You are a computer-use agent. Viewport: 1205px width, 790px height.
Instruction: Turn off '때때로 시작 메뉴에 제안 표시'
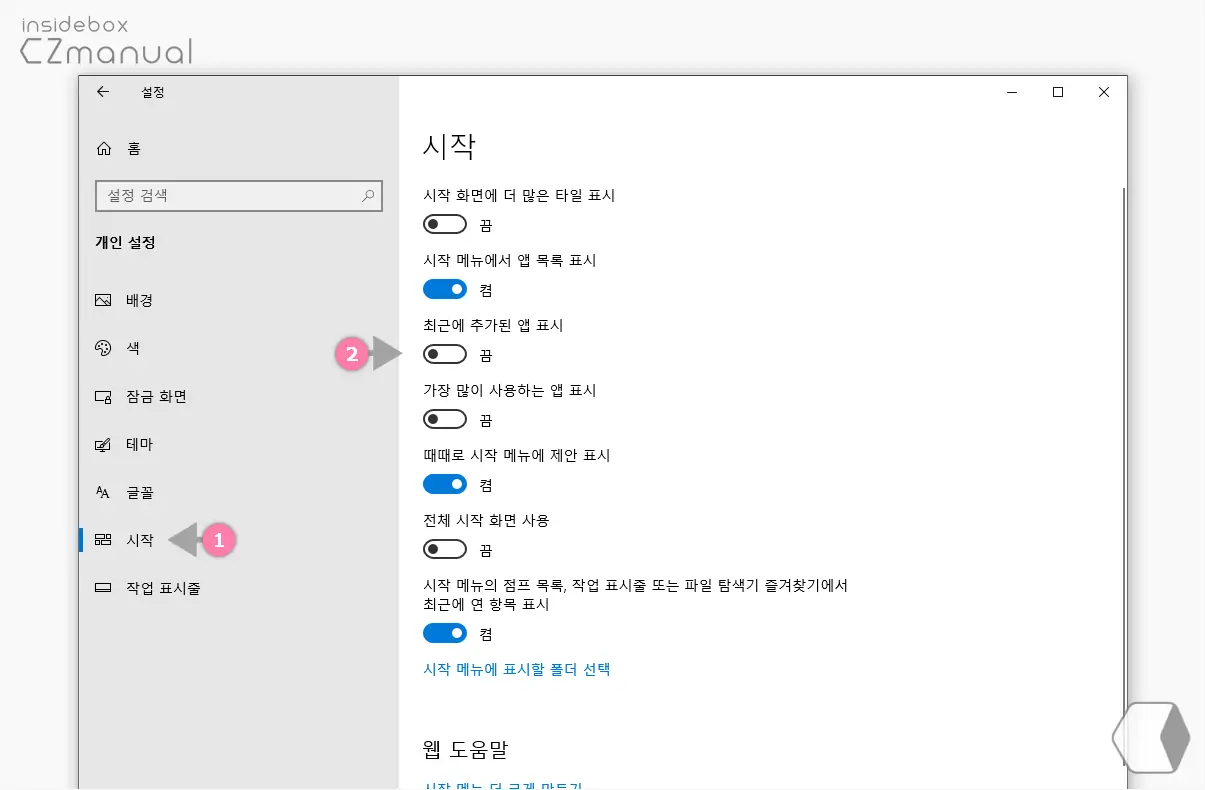coord(444,483)
